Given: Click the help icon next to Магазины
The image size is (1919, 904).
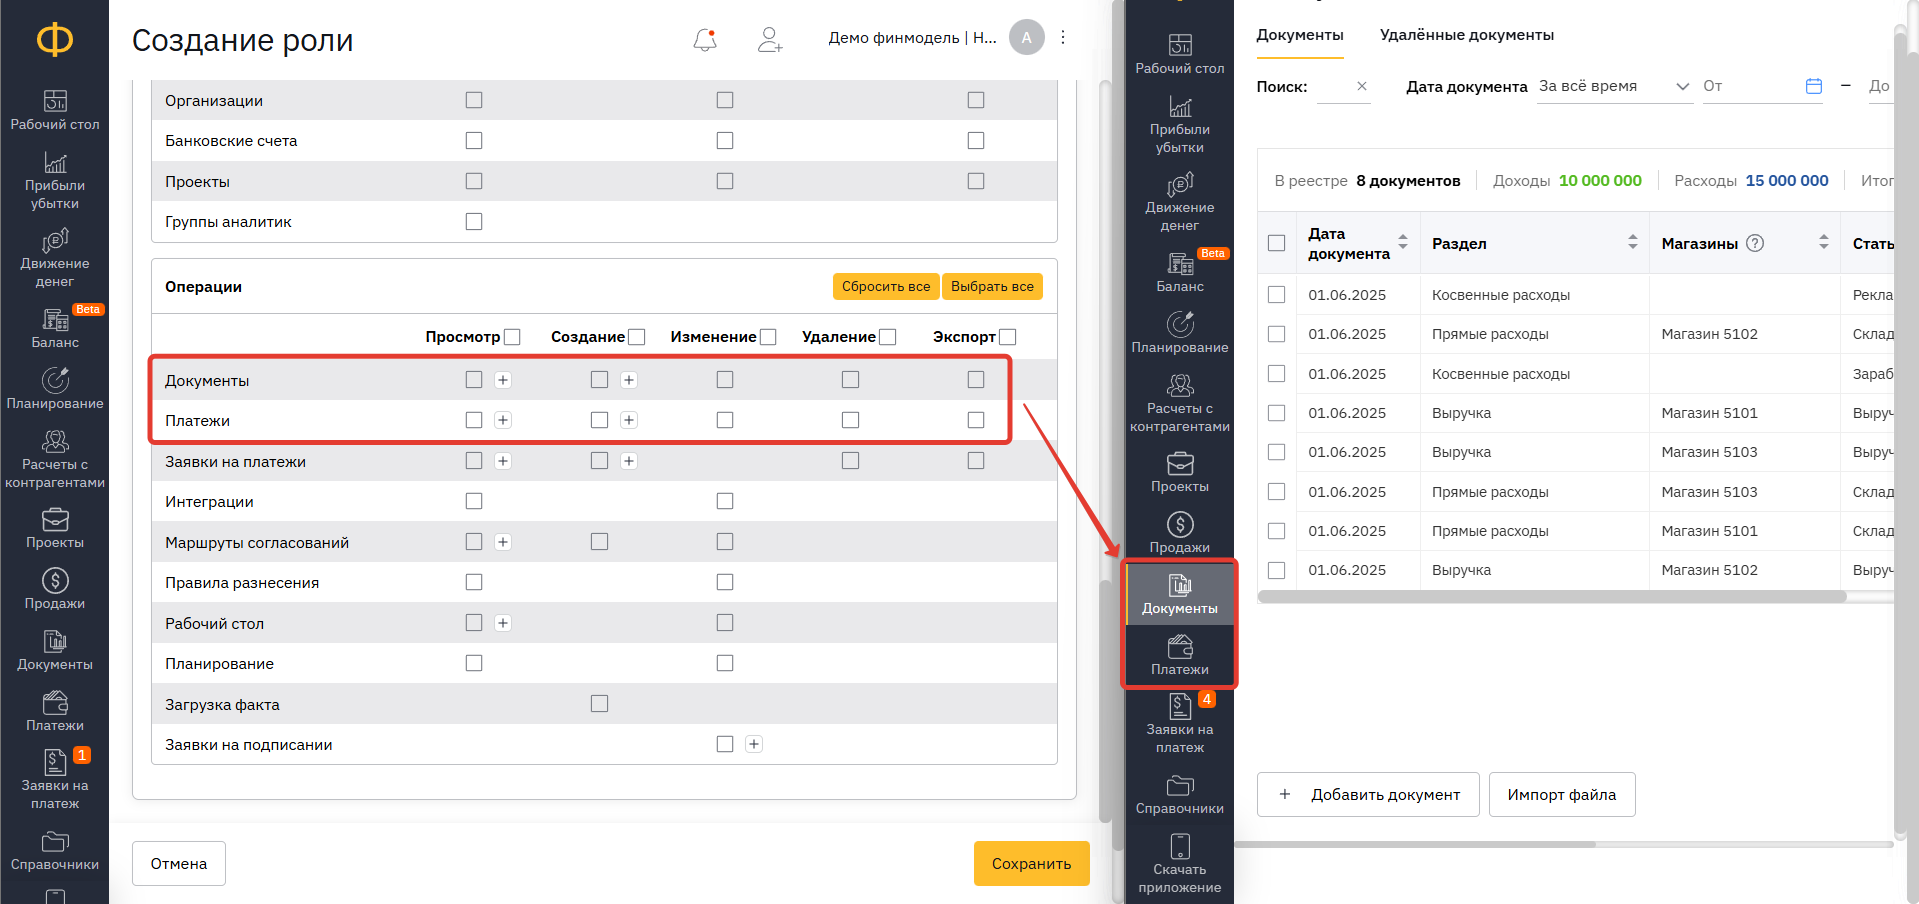Looking at the screenshot, I should point(1755,243).
